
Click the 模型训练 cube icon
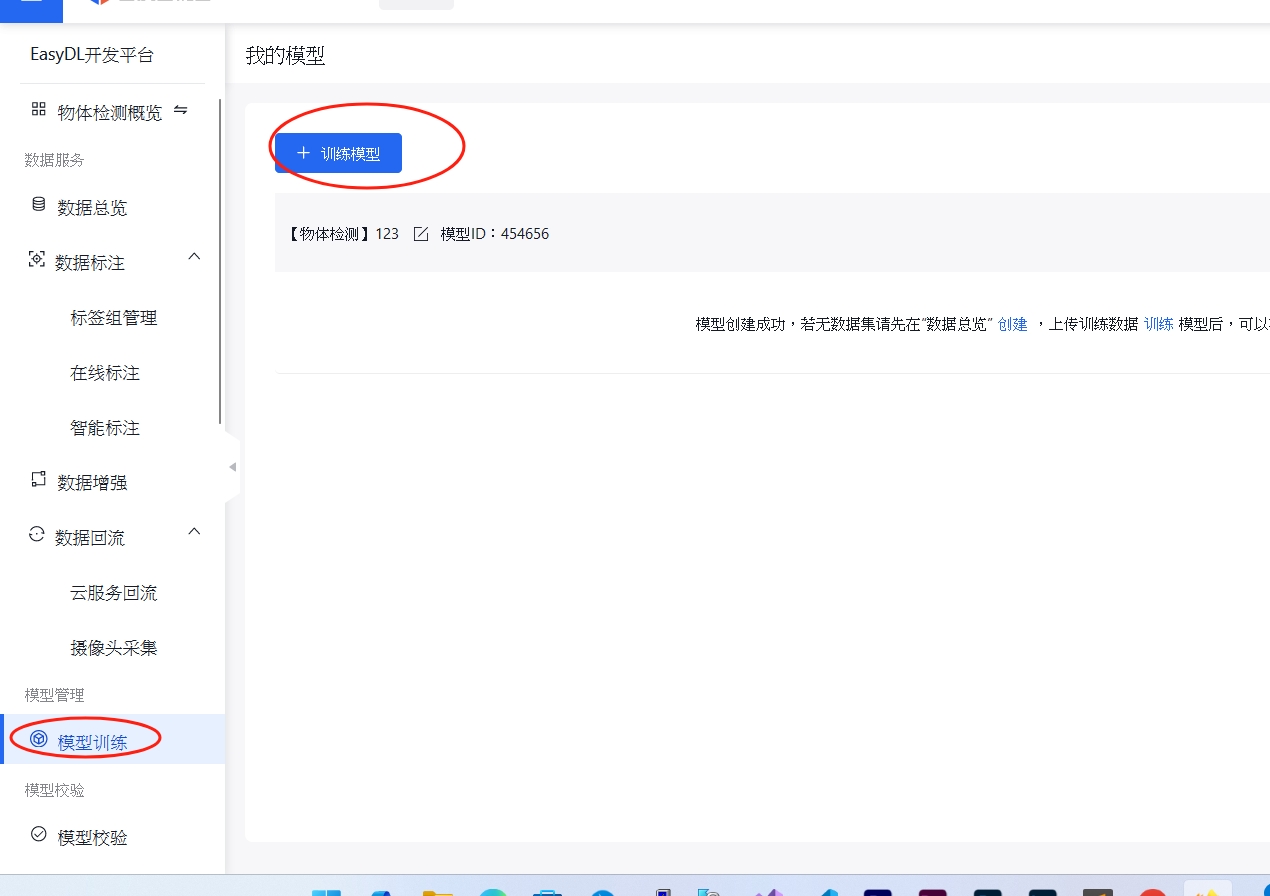tap(39, 739)
